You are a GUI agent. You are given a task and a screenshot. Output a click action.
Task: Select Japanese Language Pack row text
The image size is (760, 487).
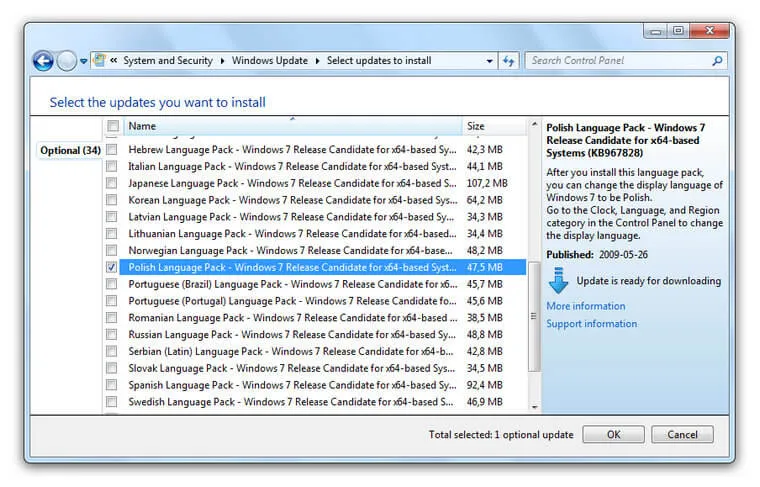(x=292, y=183)
